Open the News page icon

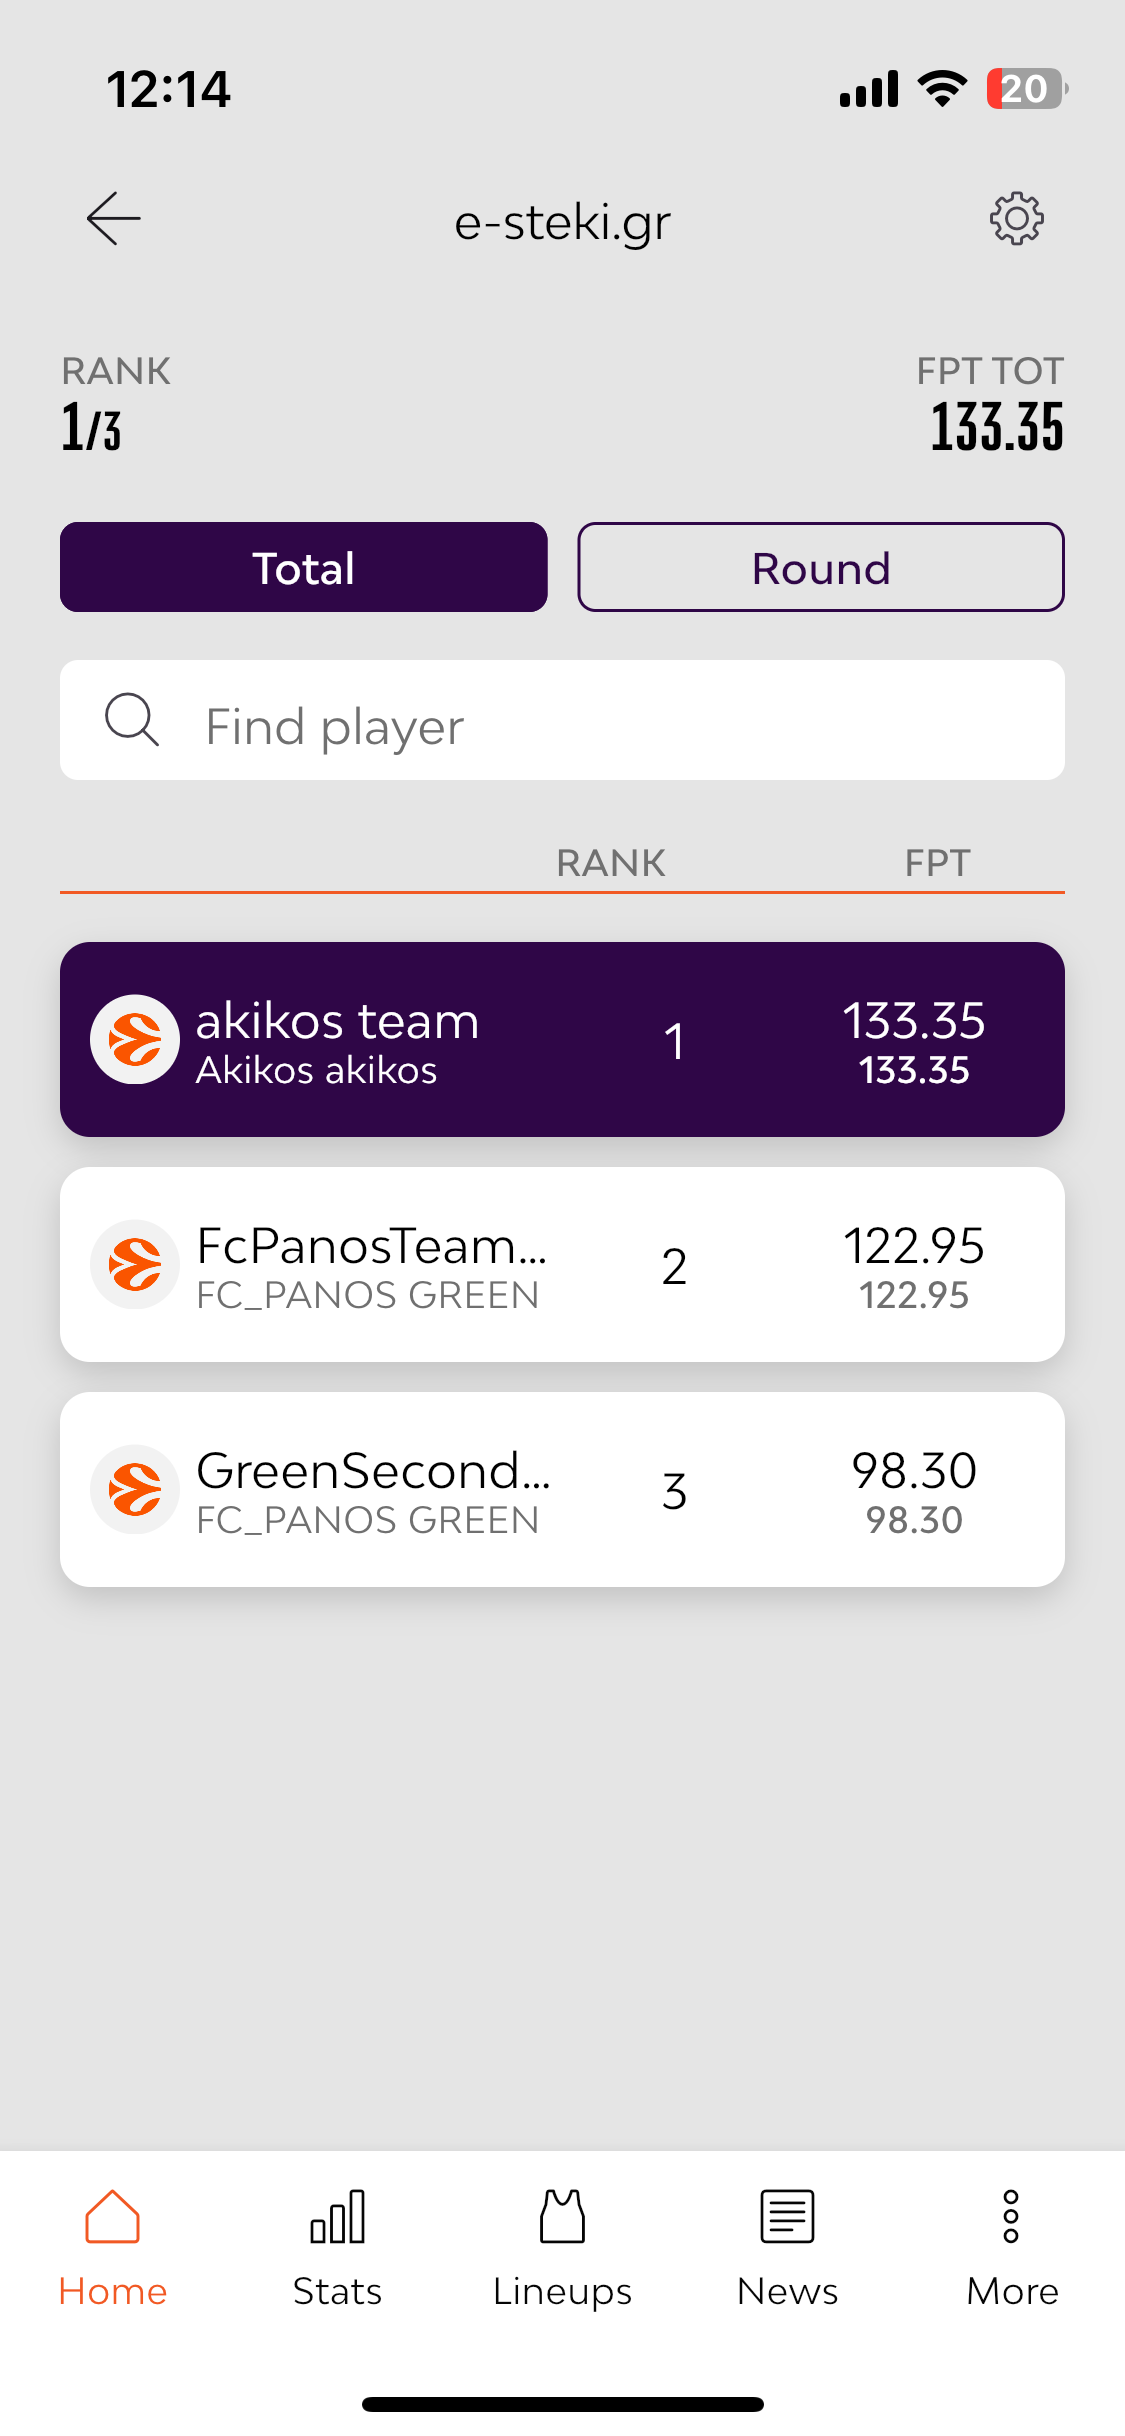pos(787,2217)
